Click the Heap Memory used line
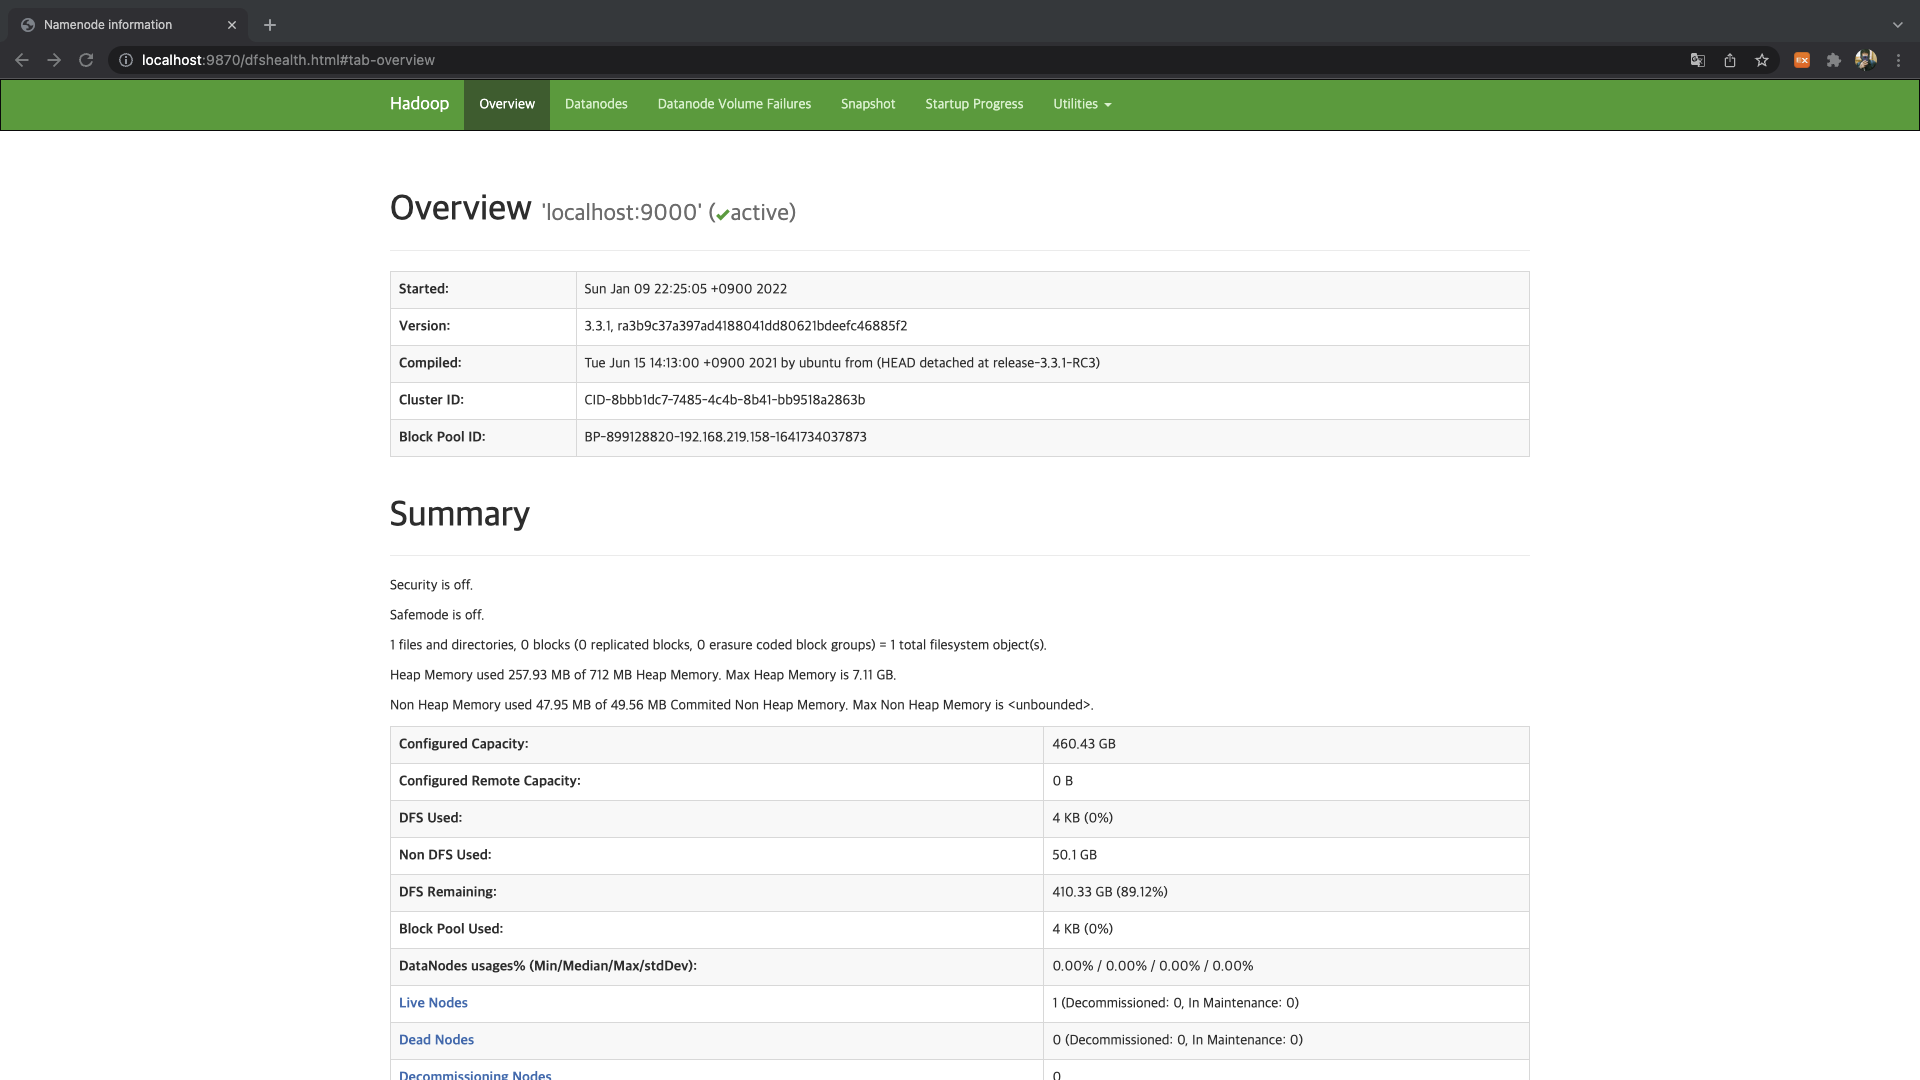This screenshot has width=1920, height=1080. 643,675
